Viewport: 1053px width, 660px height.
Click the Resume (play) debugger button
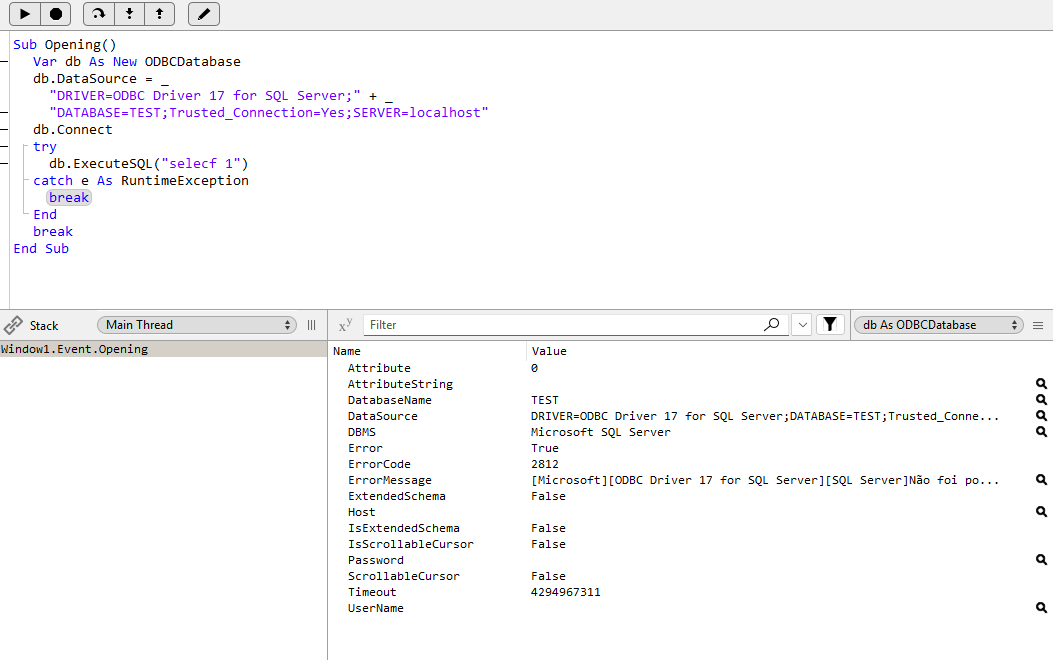pyautogui.click(x=25, y=14)
